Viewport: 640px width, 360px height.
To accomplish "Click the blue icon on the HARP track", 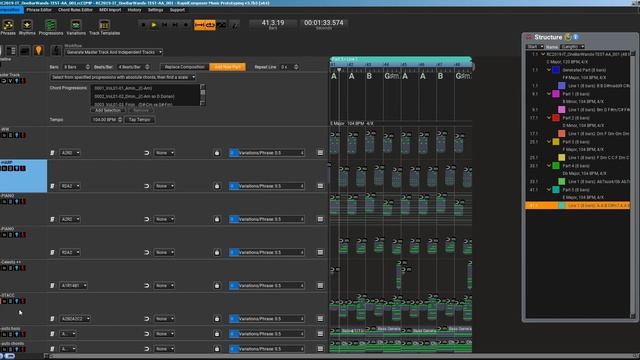I will point(17,168).
